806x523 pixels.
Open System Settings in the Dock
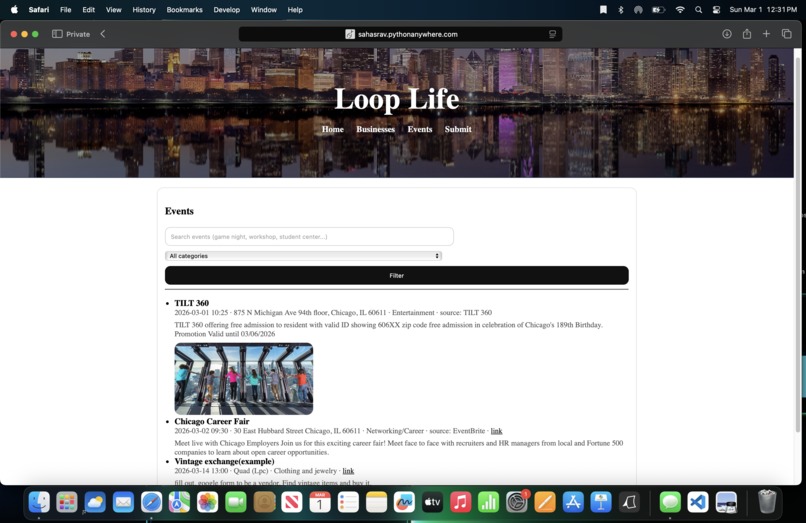pos(517,502)
